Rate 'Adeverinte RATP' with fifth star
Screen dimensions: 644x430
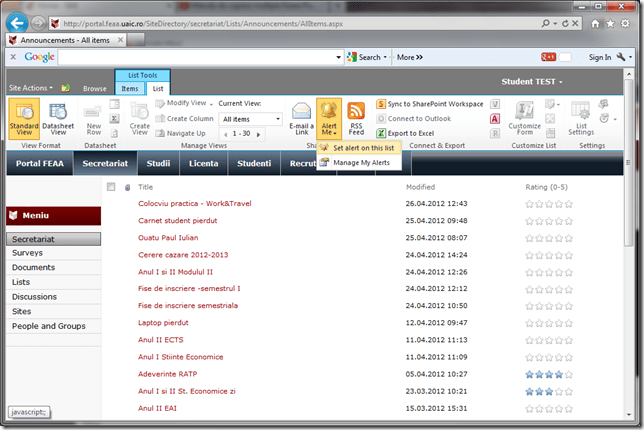point(568,373)
